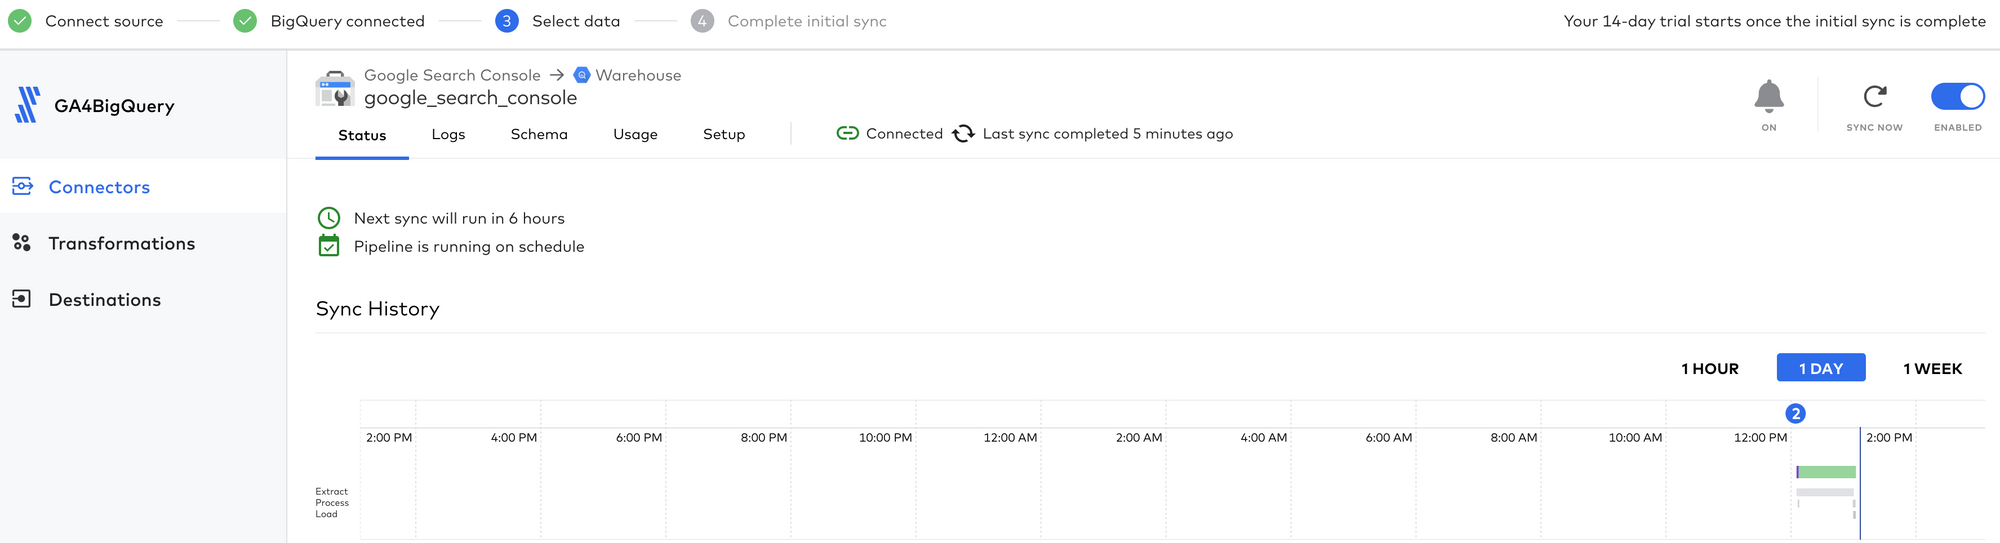The image size is (2000, 543).
Task: Click the Connectors sidebar icon
Action: (x=22, y=186)
